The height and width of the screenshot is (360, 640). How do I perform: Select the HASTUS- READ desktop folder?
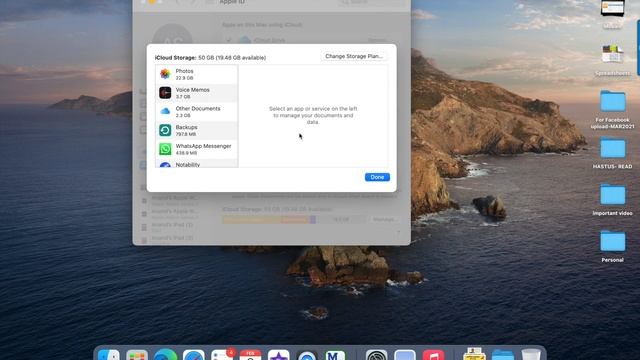pos(612,153)
